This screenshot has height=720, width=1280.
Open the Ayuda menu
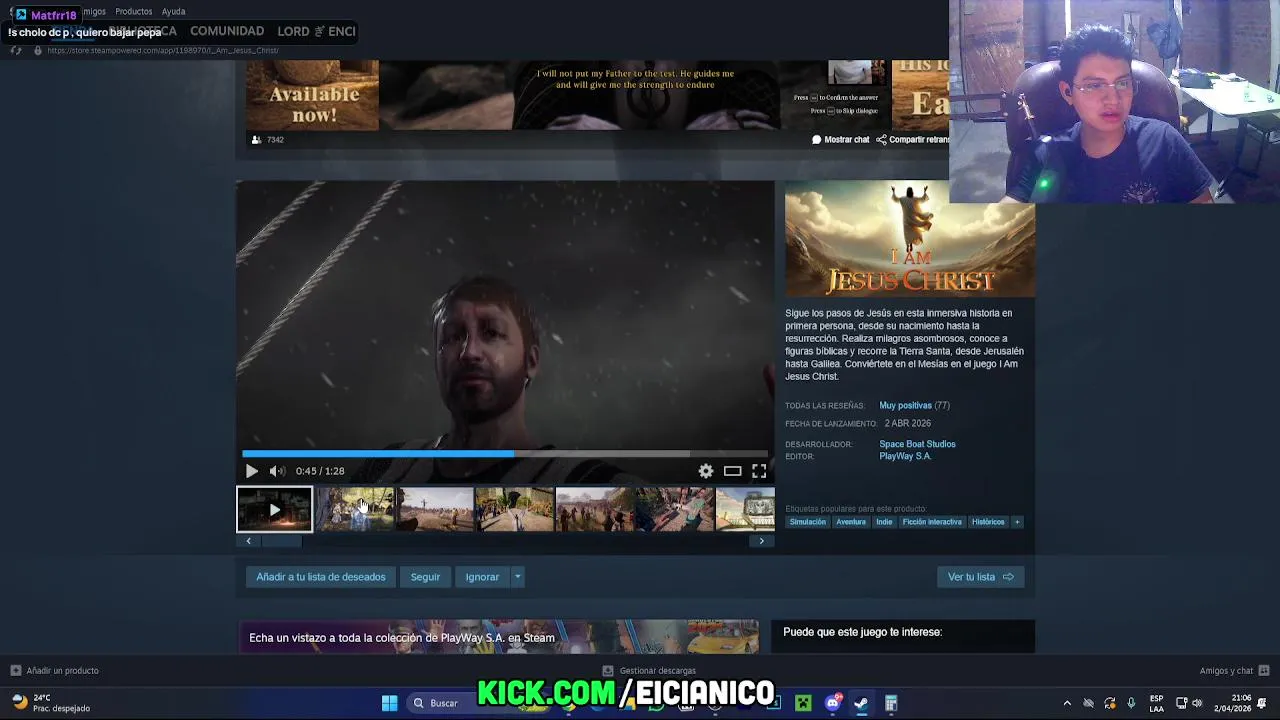tap(173, 11)
